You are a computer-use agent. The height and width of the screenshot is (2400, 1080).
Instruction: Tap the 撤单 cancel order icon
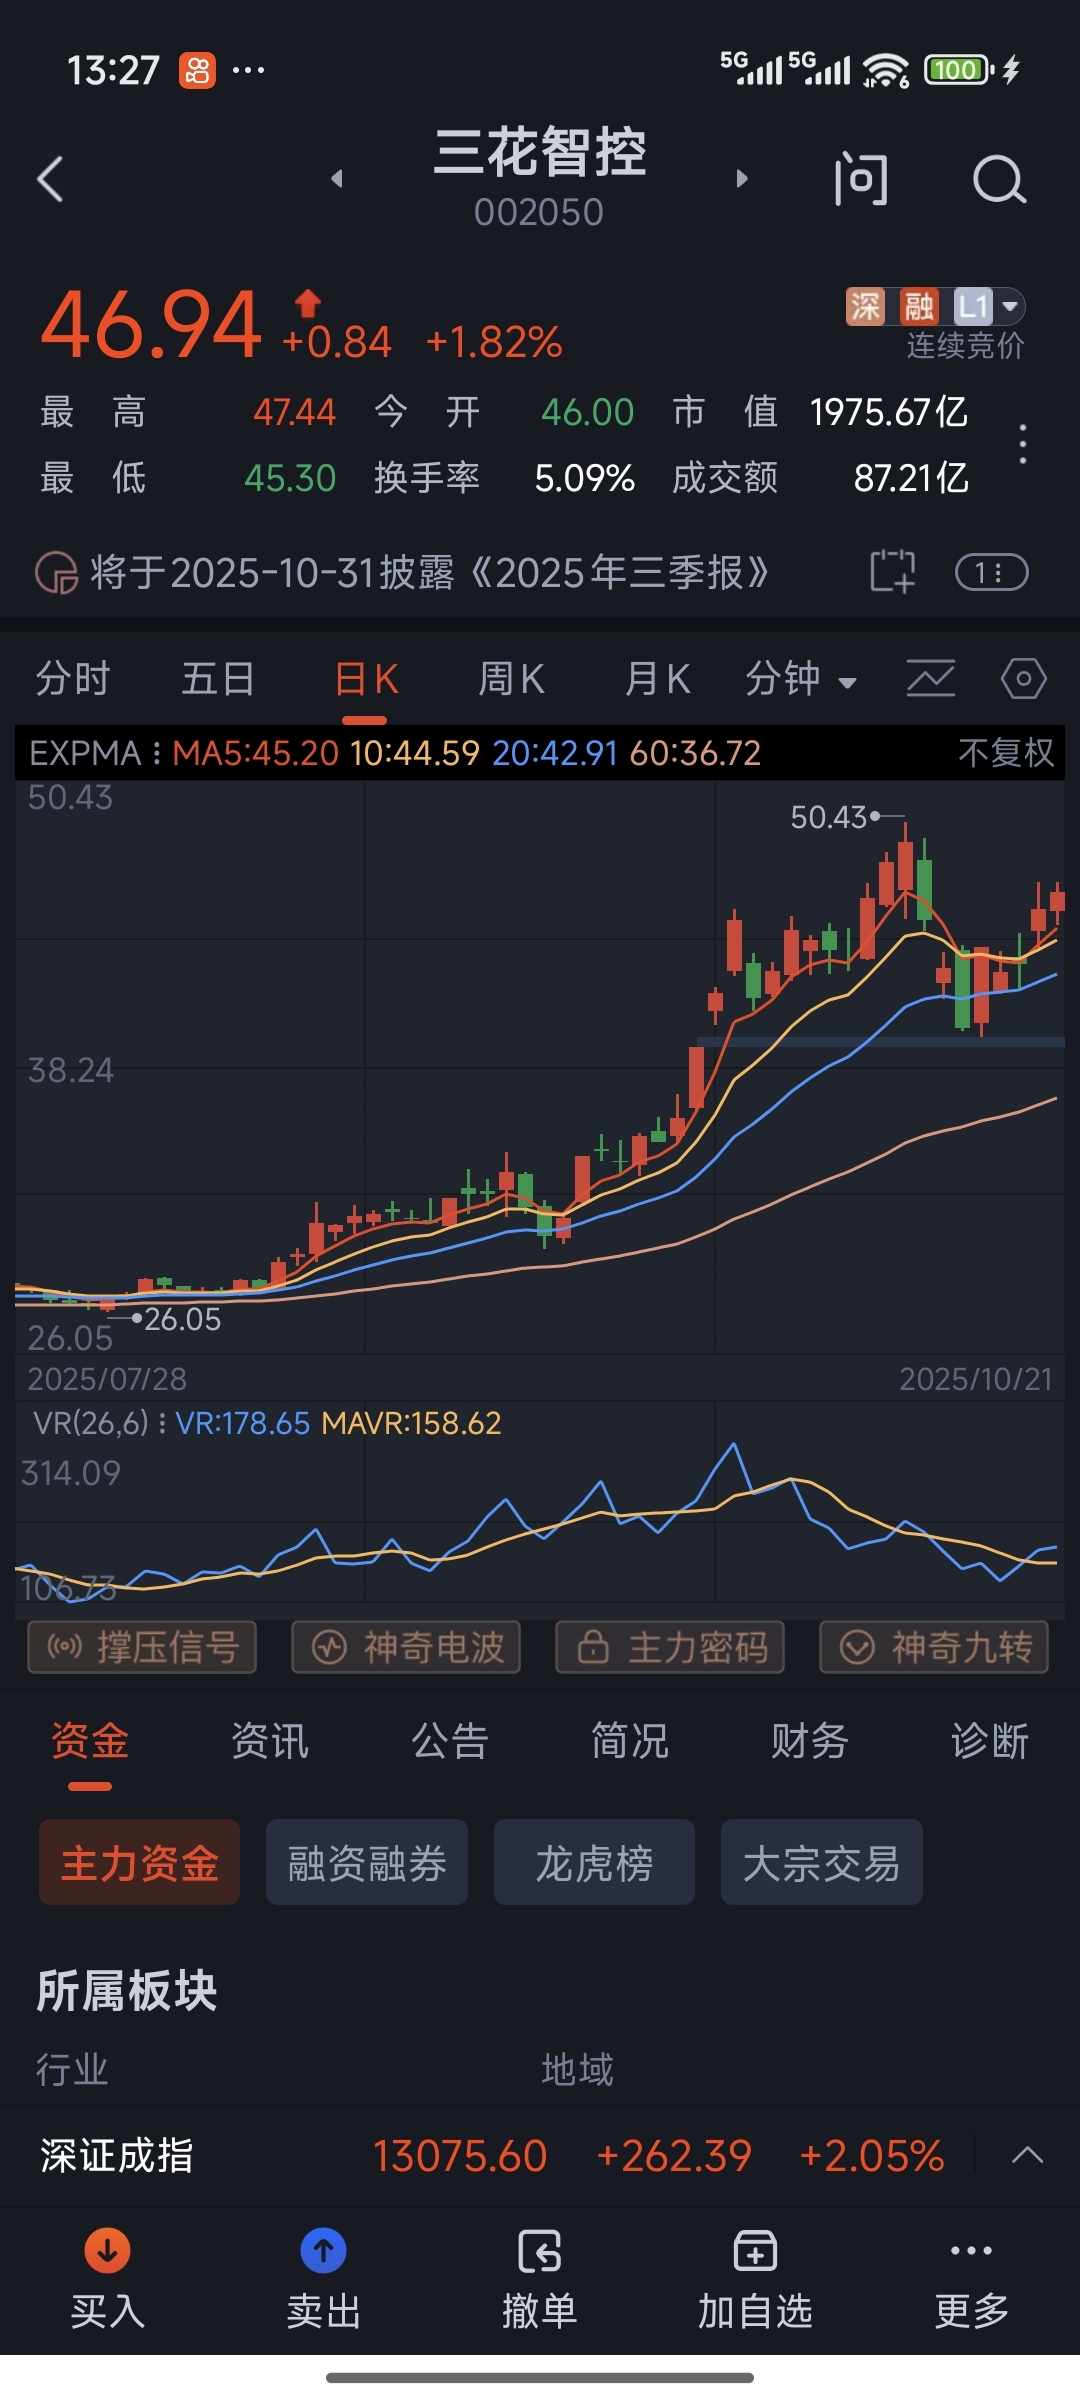click(x=540, y=2251)
